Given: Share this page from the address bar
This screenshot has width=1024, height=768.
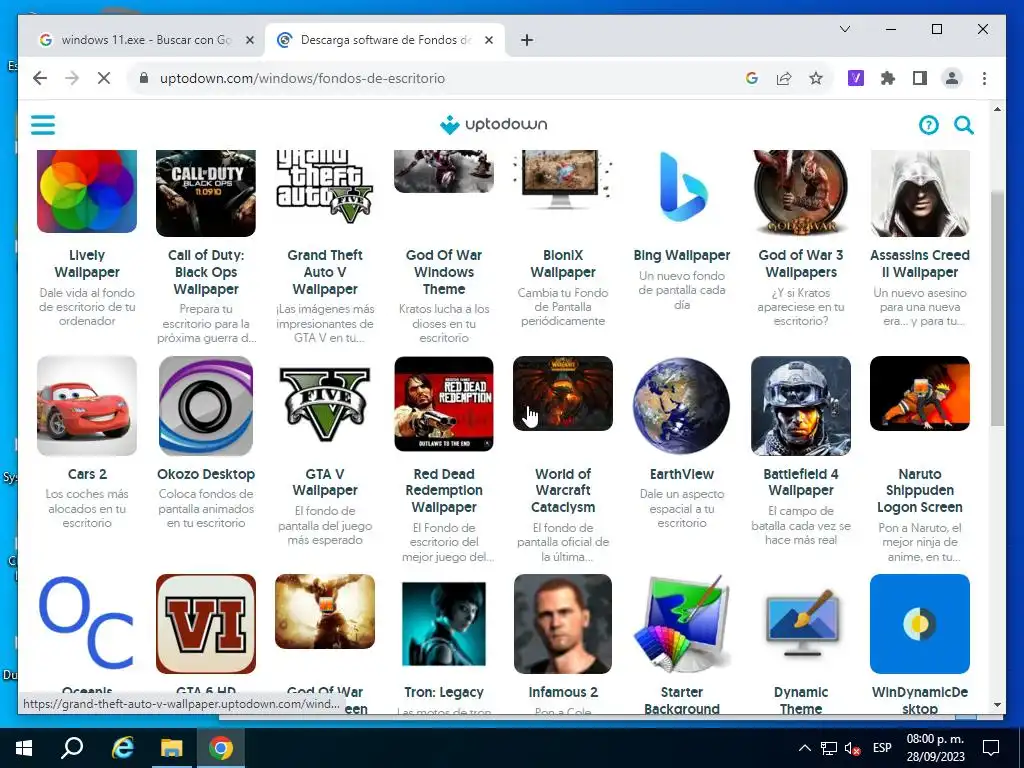Looking at the screenshot, I should point(784,78).
